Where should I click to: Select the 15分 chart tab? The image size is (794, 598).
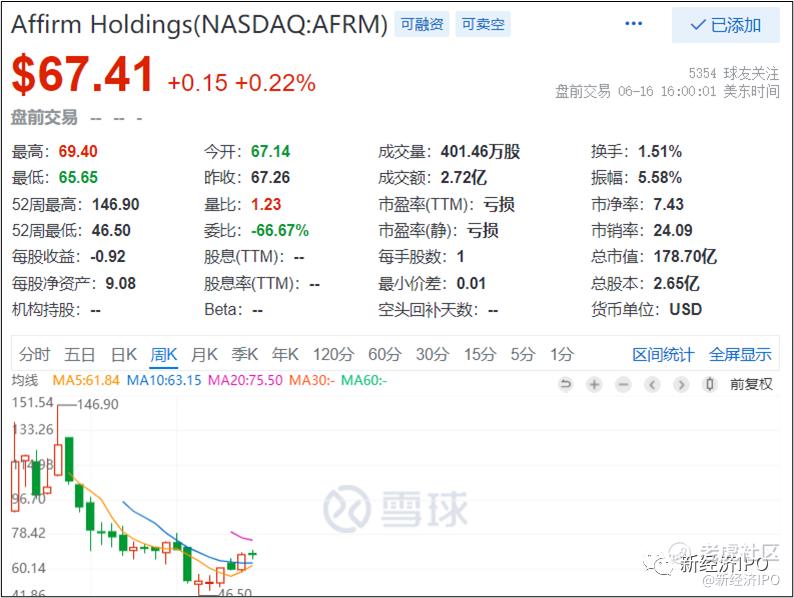pyautogui.click(x=480, y=354)
